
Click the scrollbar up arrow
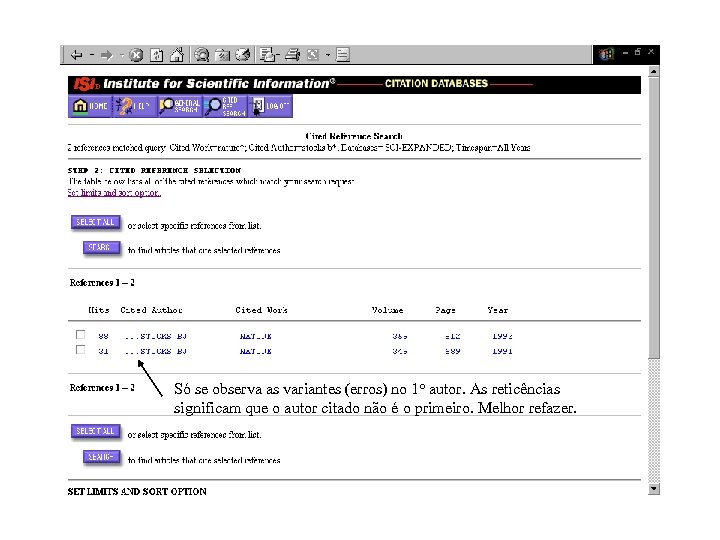tap(654, 72)
